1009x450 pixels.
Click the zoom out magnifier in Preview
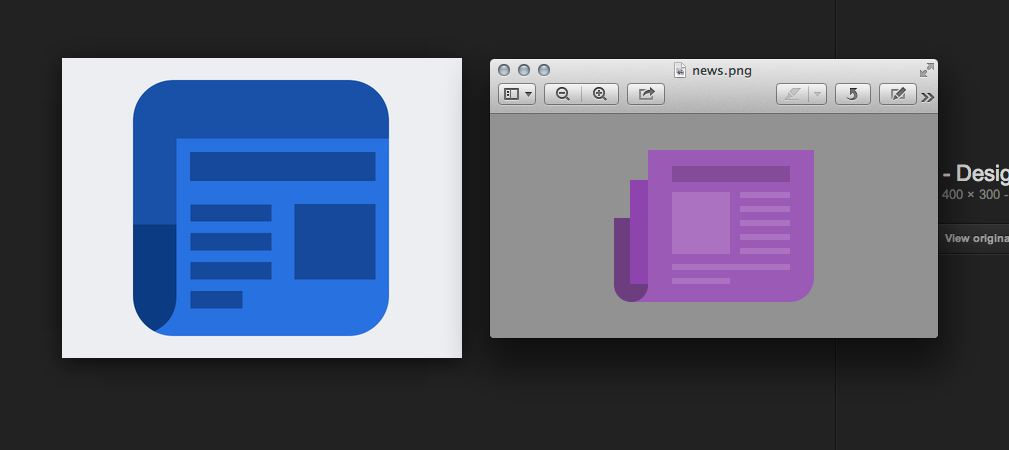[563, 94]
